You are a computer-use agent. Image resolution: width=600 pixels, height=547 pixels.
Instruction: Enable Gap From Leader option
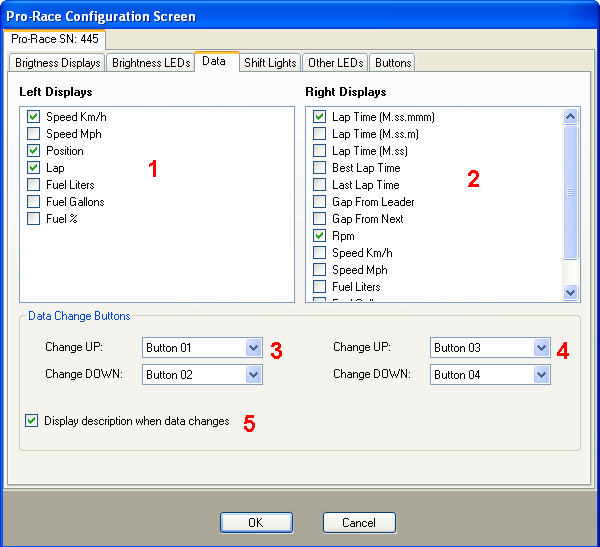click(320, 202)
